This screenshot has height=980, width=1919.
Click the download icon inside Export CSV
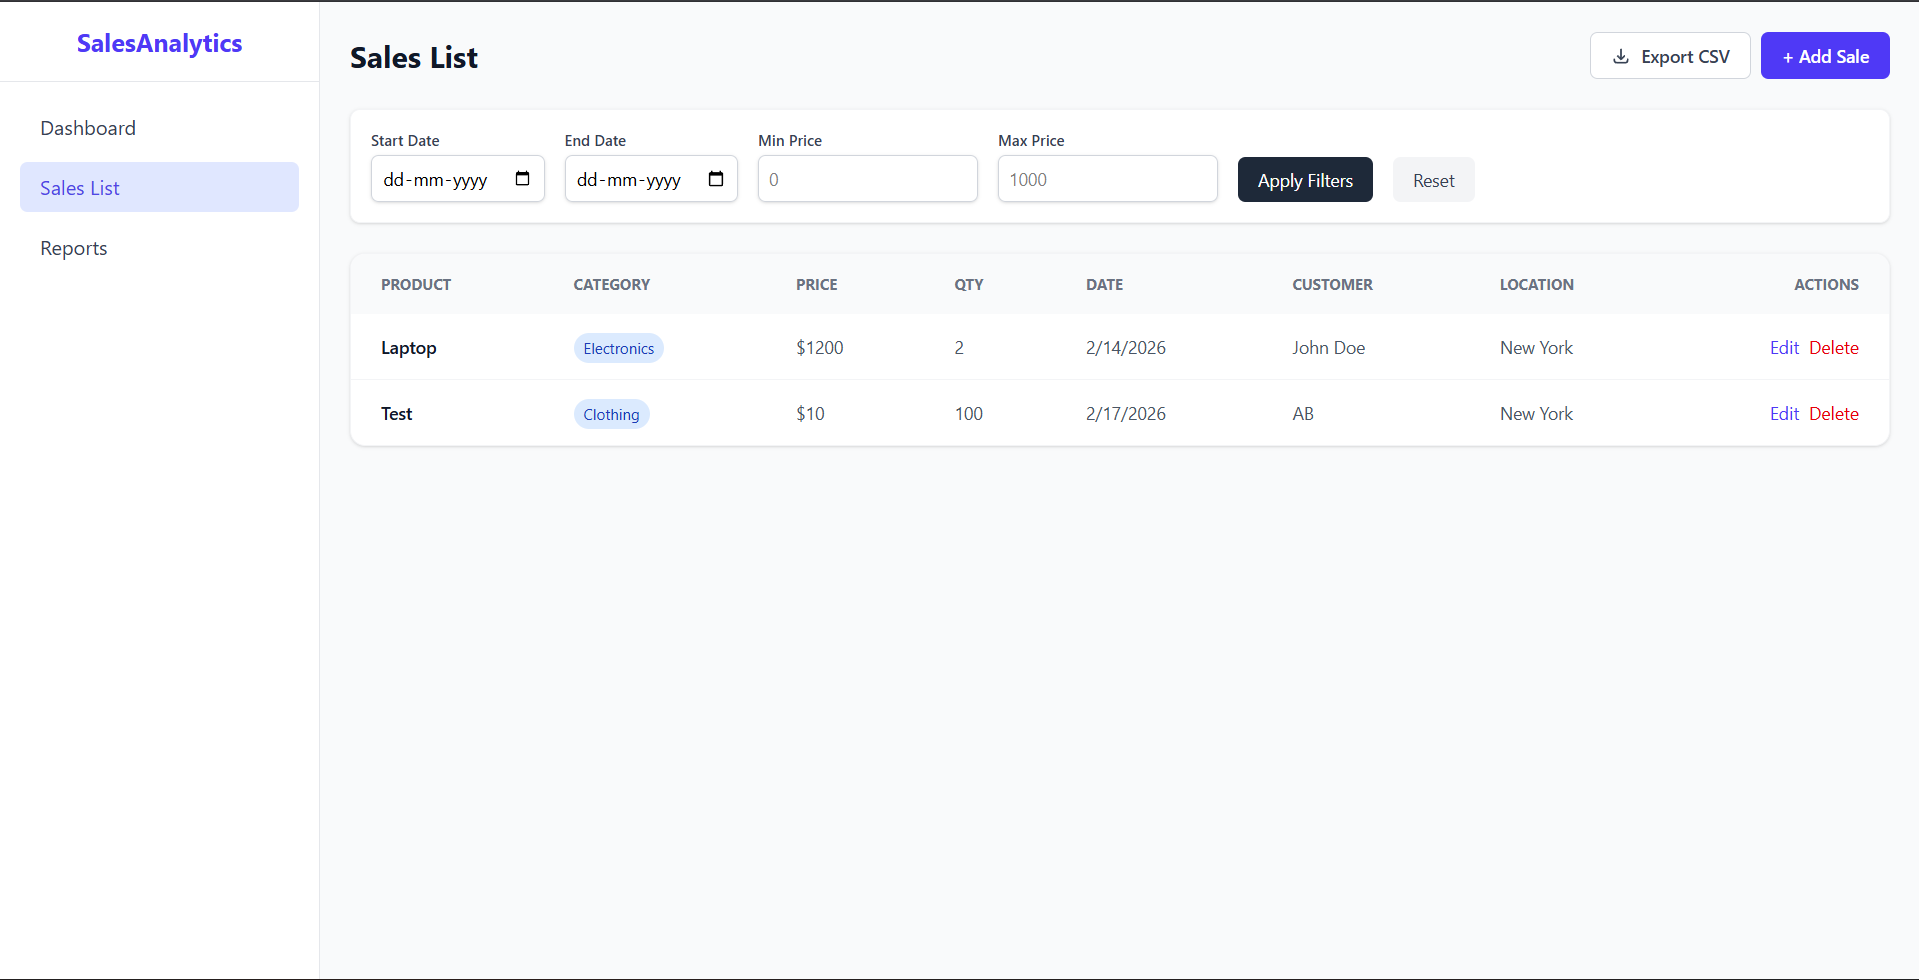coord(1621,56)
